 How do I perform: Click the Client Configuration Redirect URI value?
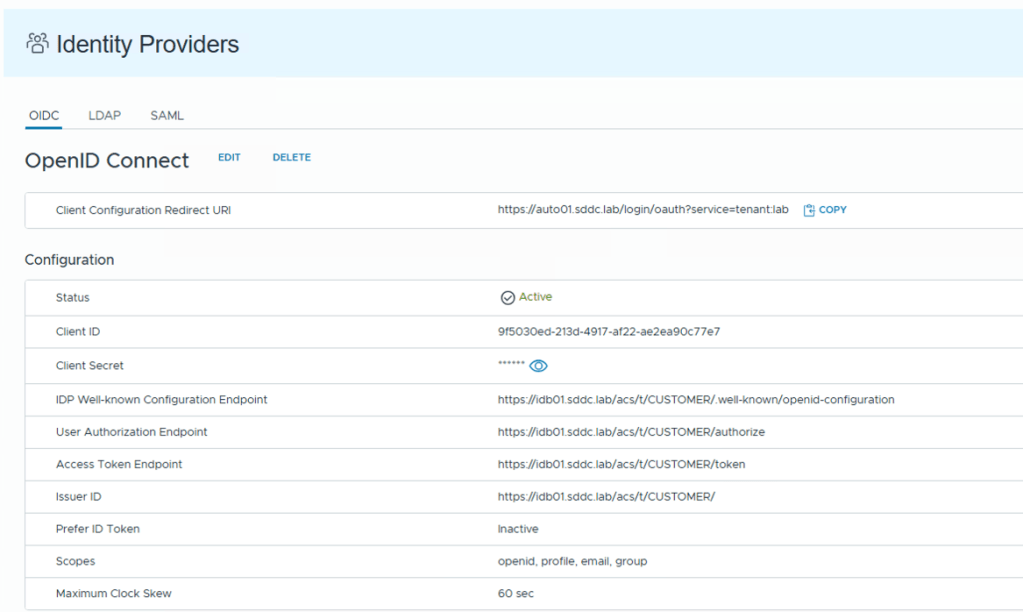643,210
